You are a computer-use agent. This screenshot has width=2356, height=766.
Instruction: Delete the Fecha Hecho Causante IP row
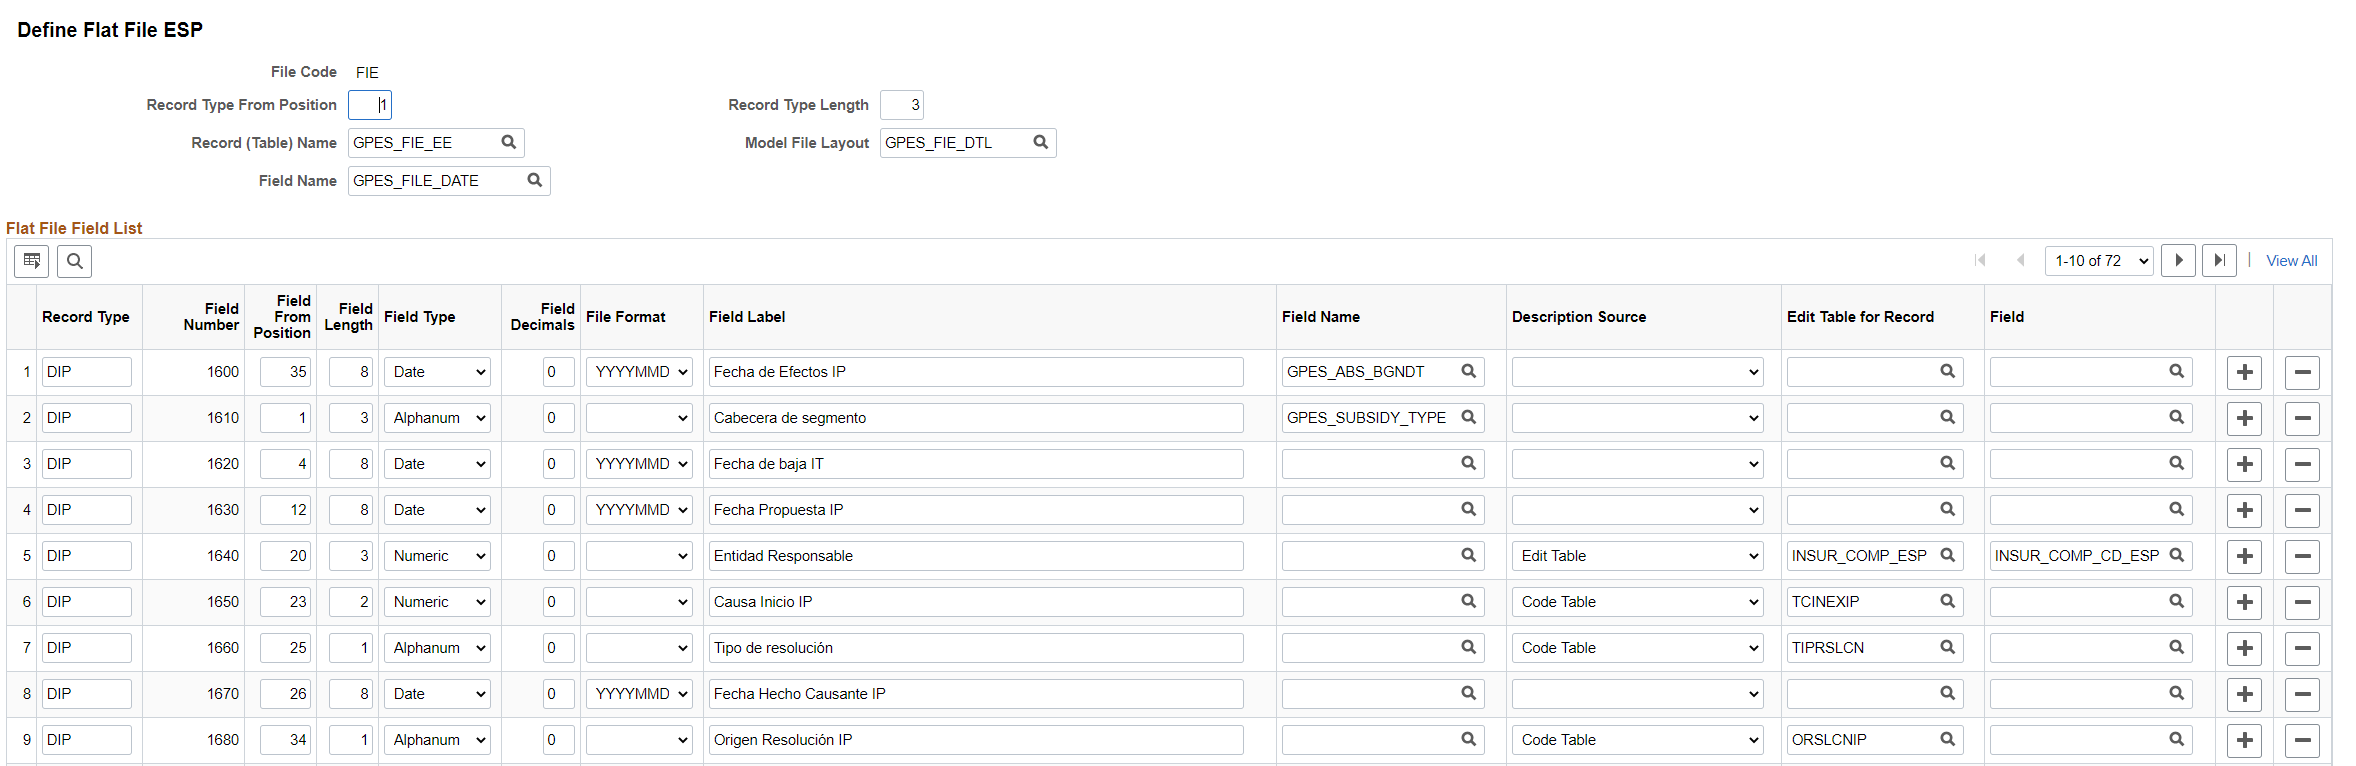2302,694
